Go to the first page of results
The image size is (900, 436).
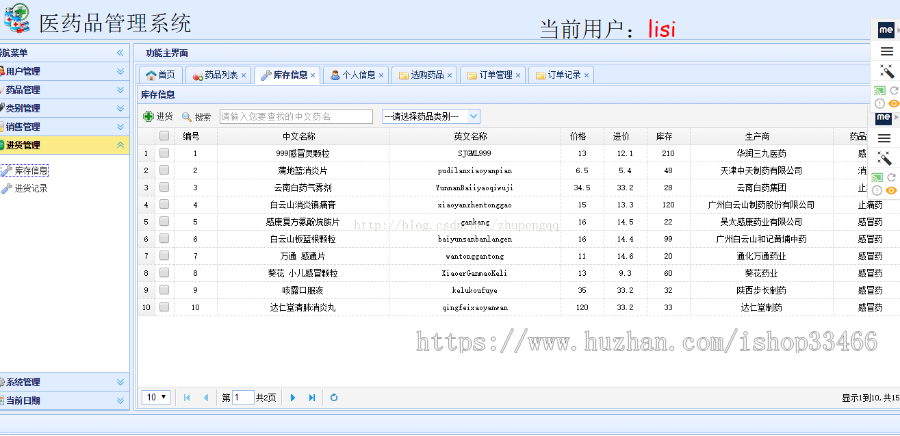point(187,397)
